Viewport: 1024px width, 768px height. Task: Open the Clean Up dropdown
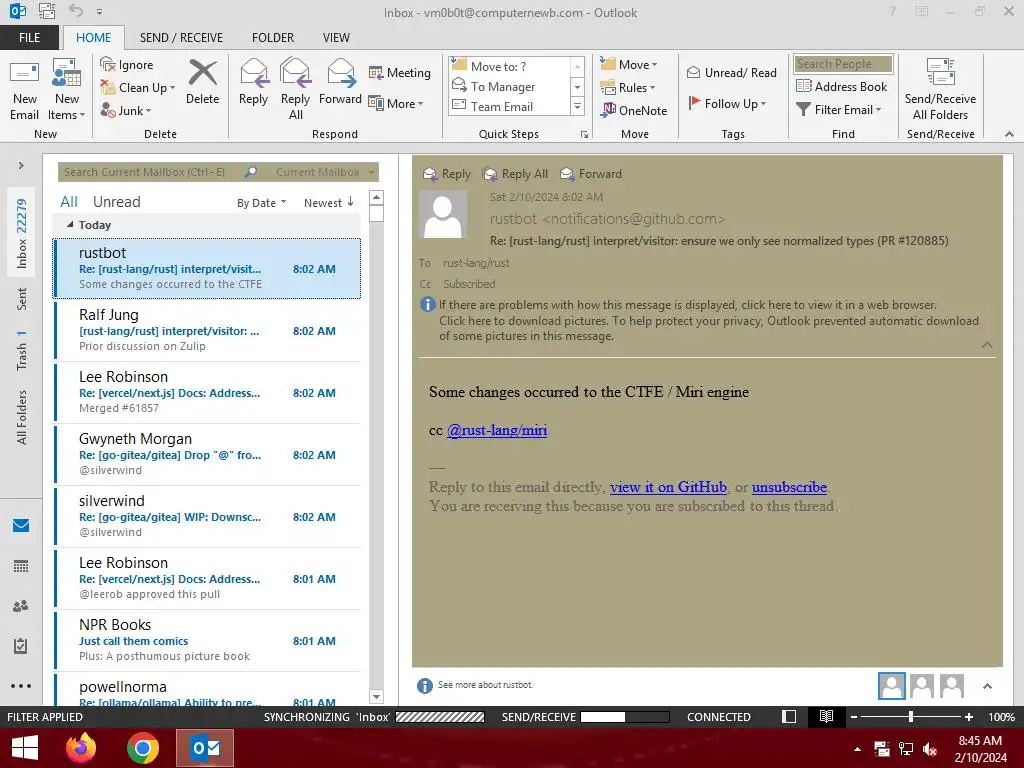[138, 88]
